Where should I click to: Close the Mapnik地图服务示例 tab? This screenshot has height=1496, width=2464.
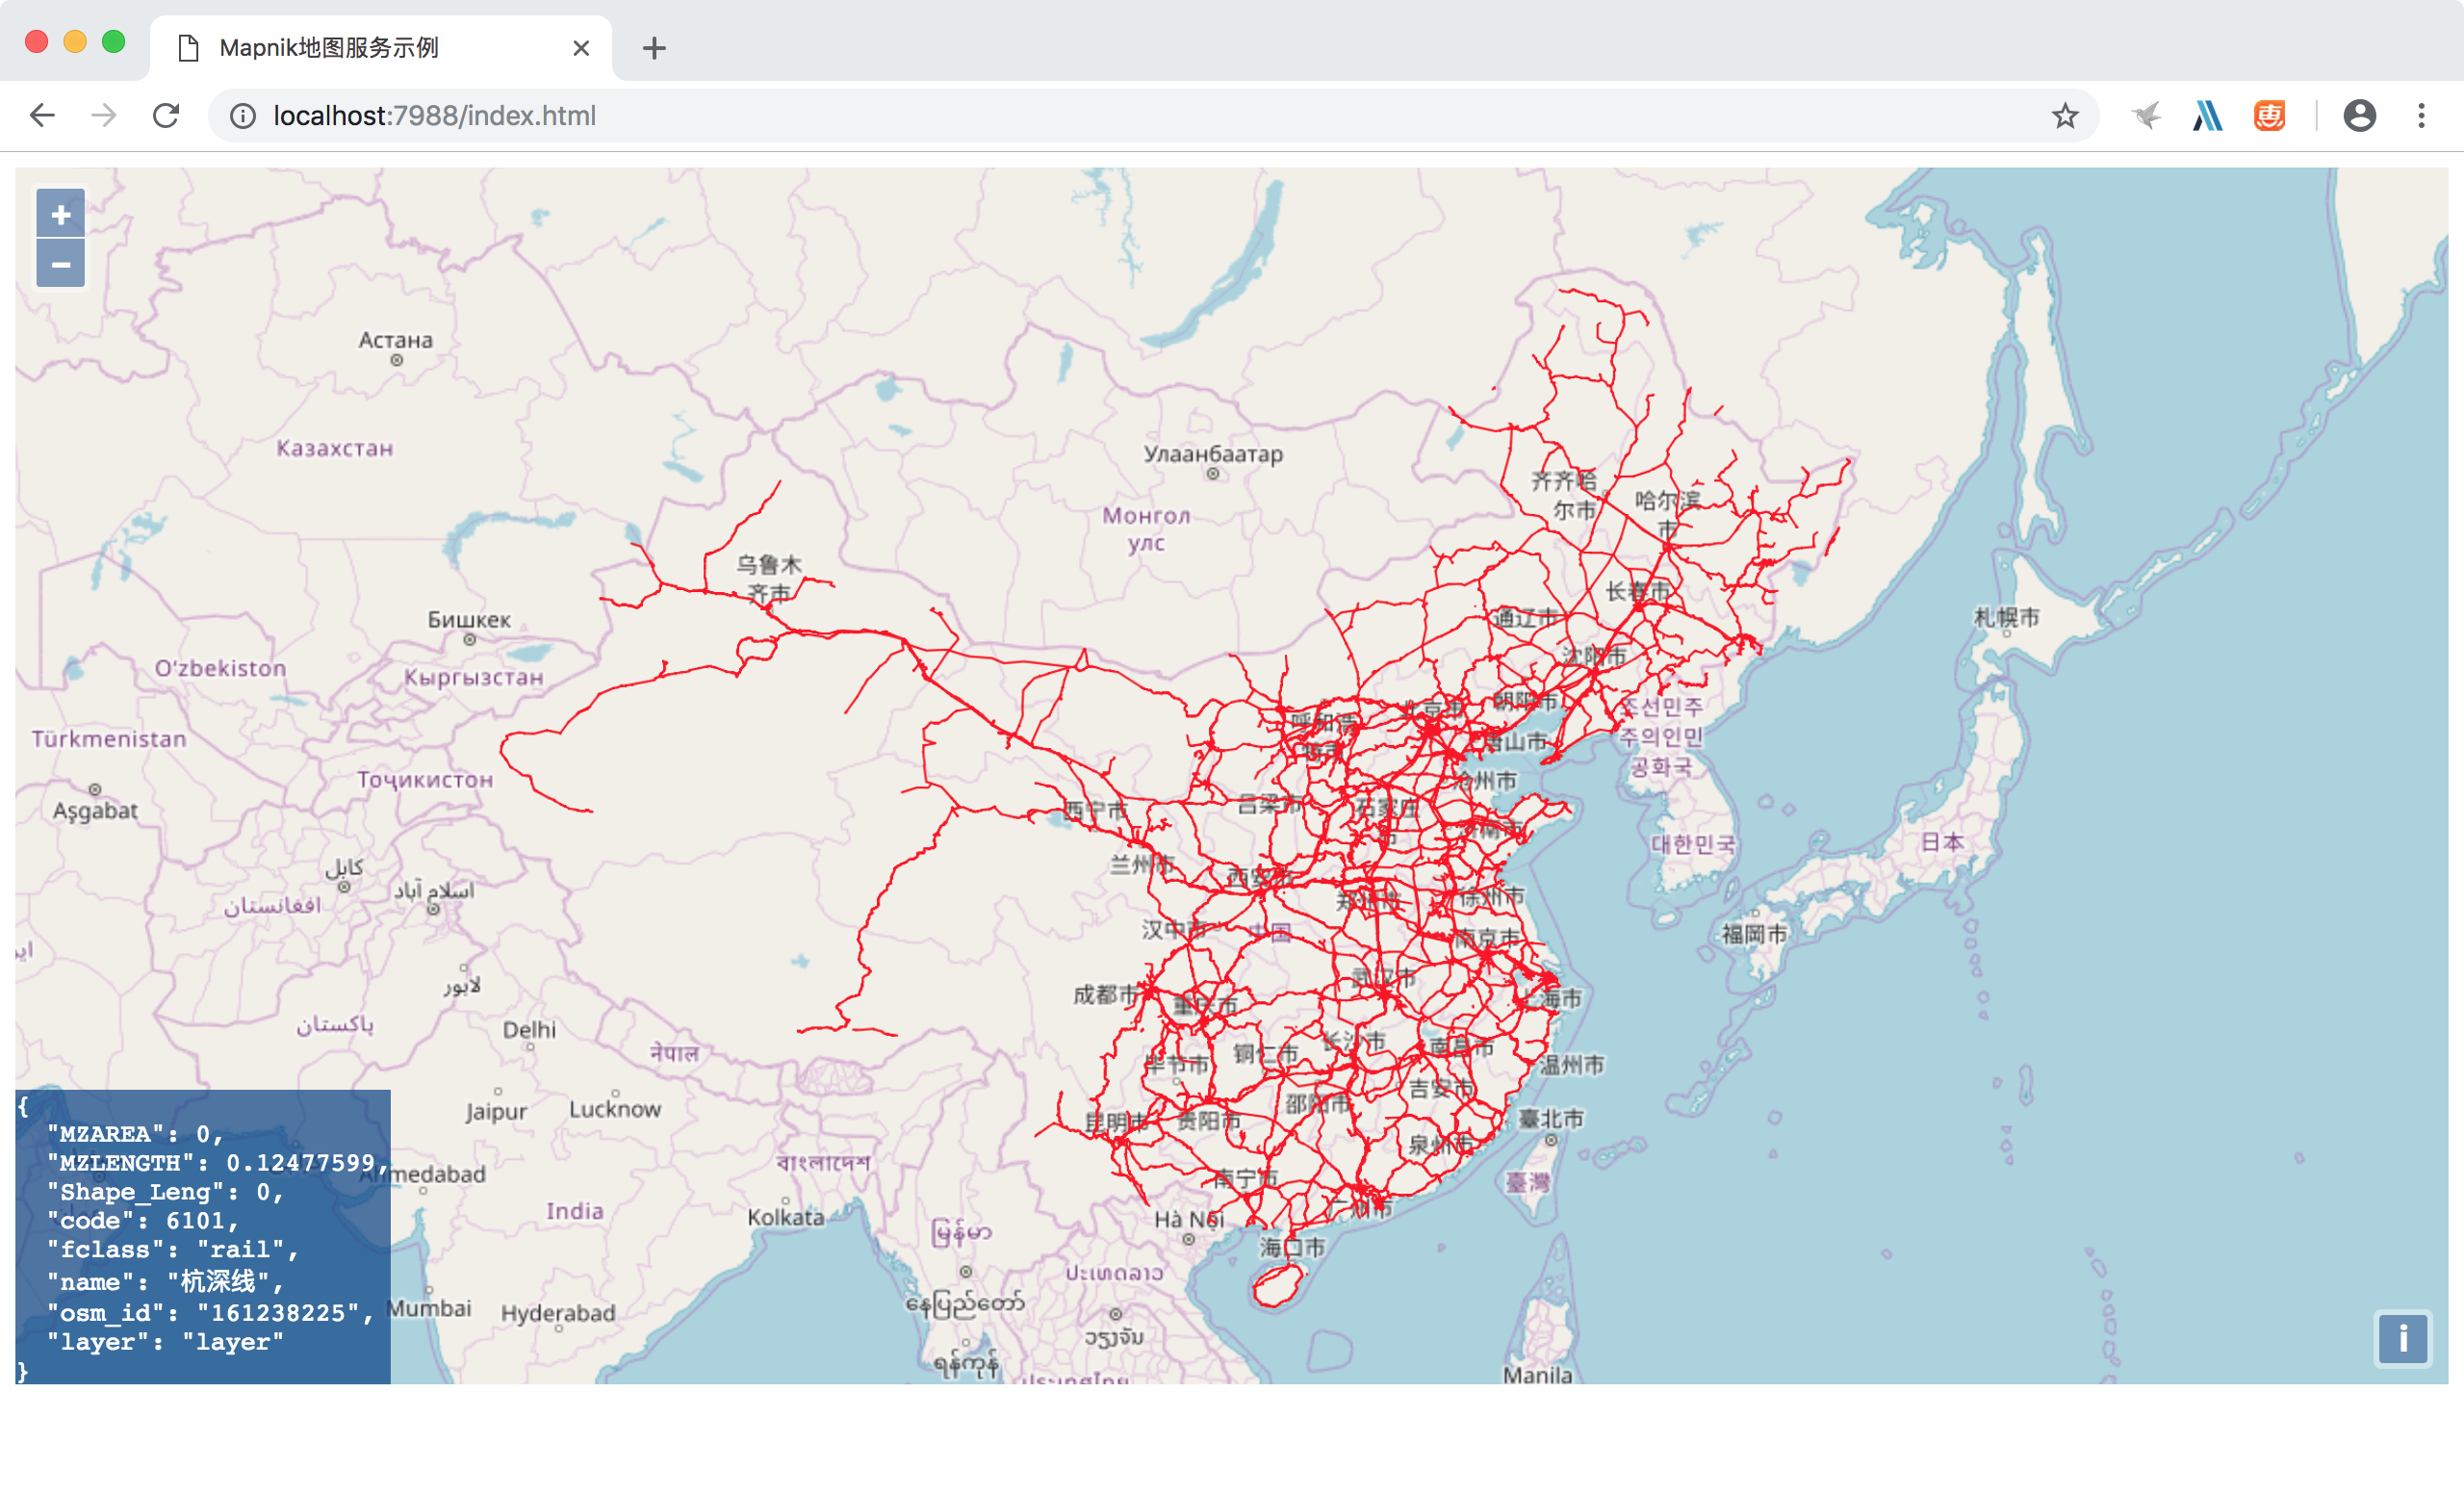(581, 48)
